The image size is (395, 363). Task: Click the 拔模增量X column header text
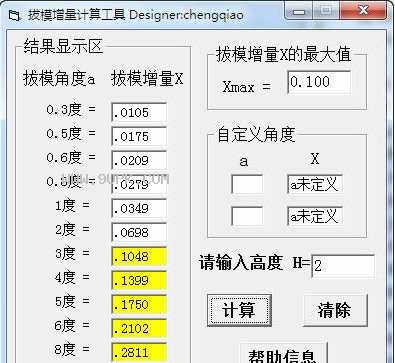point(147,79)
